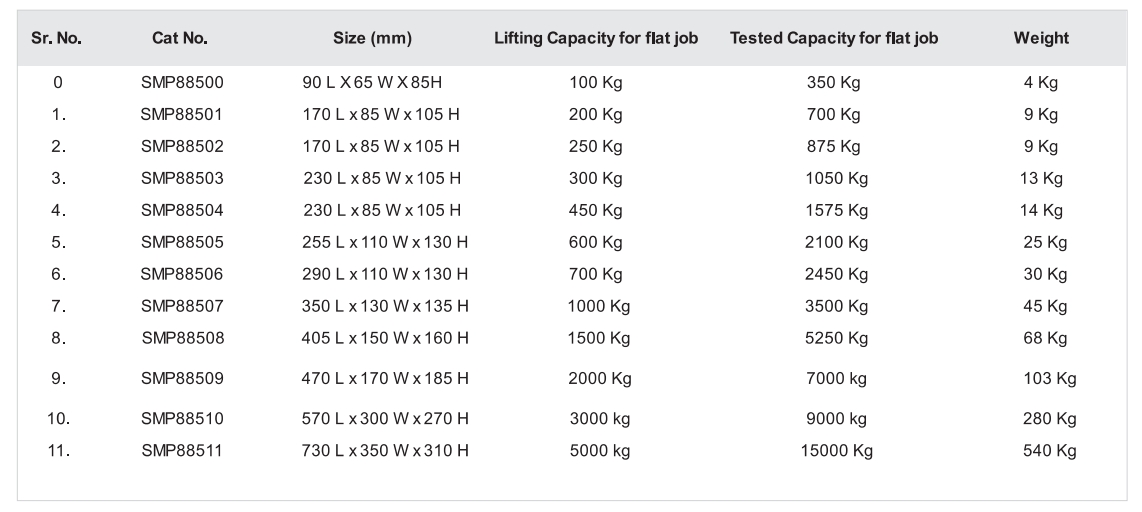Click catalog number SMP88507 cell
This screenshot has width=1142, height=512.
[x=182, y=306]
